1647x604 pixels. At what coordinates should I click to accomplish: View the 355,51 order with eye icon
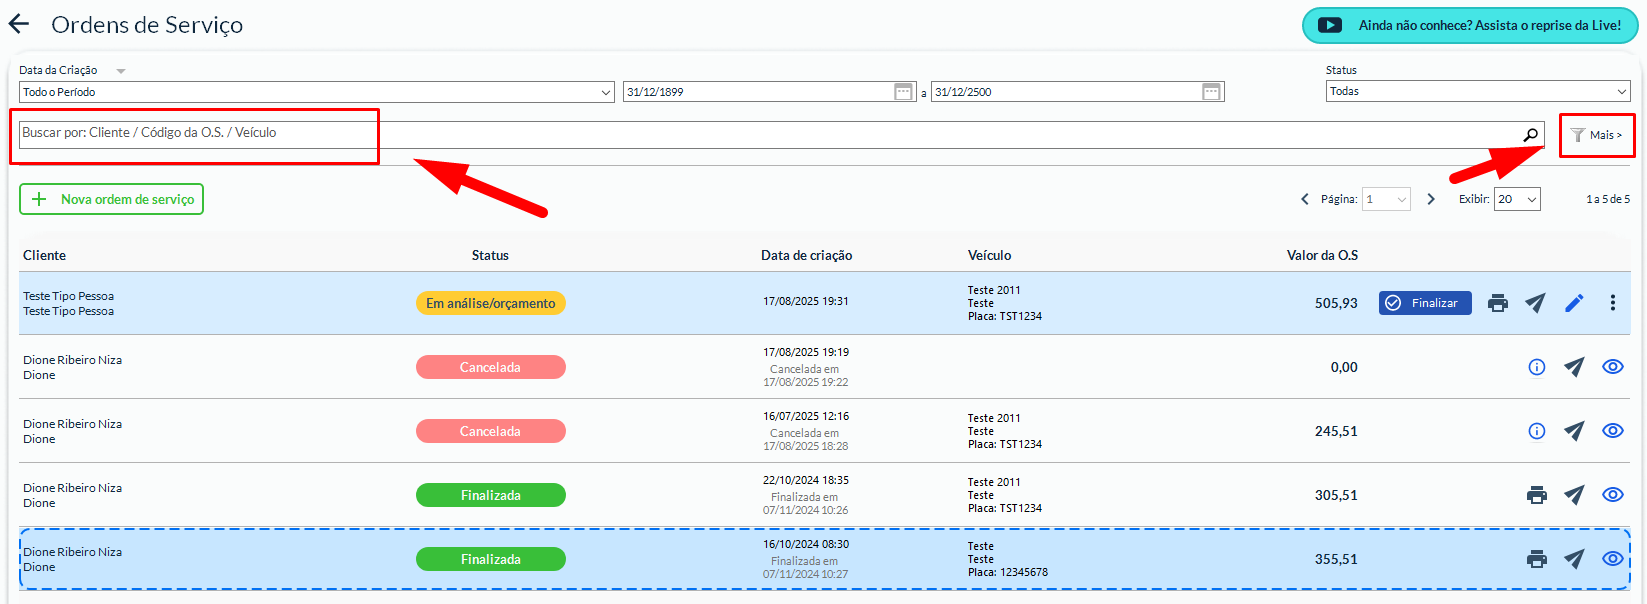[x=1612, y=559]
